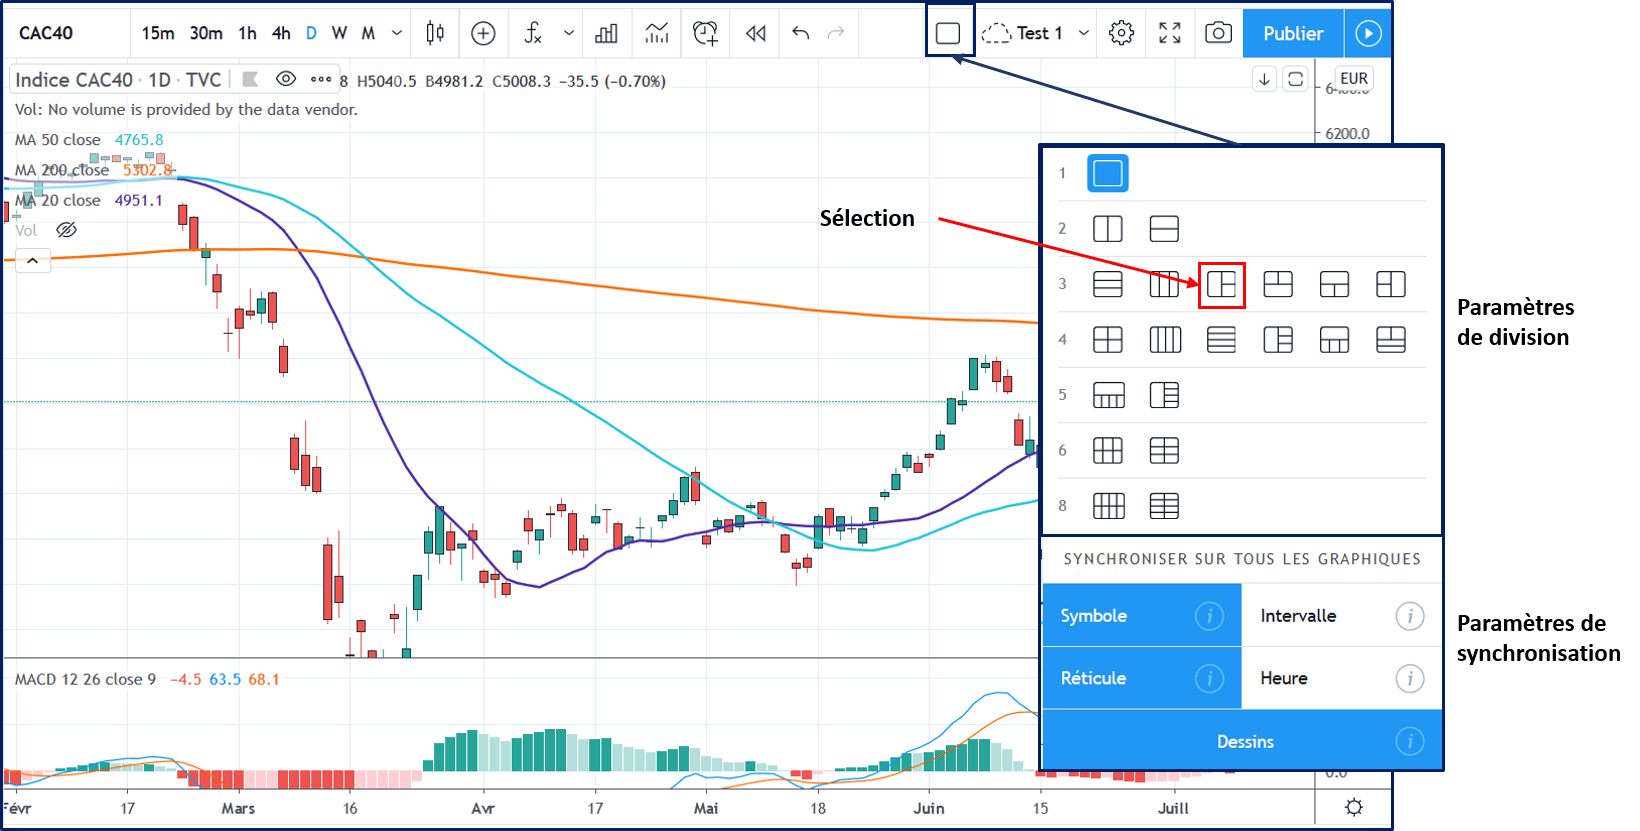
Task: Select the weekly W interval
Action: (x=340, y=33)
